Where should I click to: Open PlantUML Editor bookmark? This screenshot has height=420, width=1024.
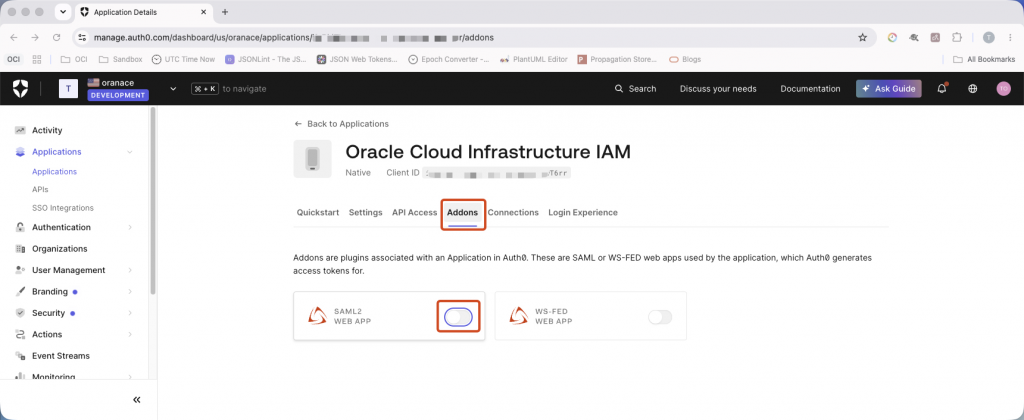534,59
